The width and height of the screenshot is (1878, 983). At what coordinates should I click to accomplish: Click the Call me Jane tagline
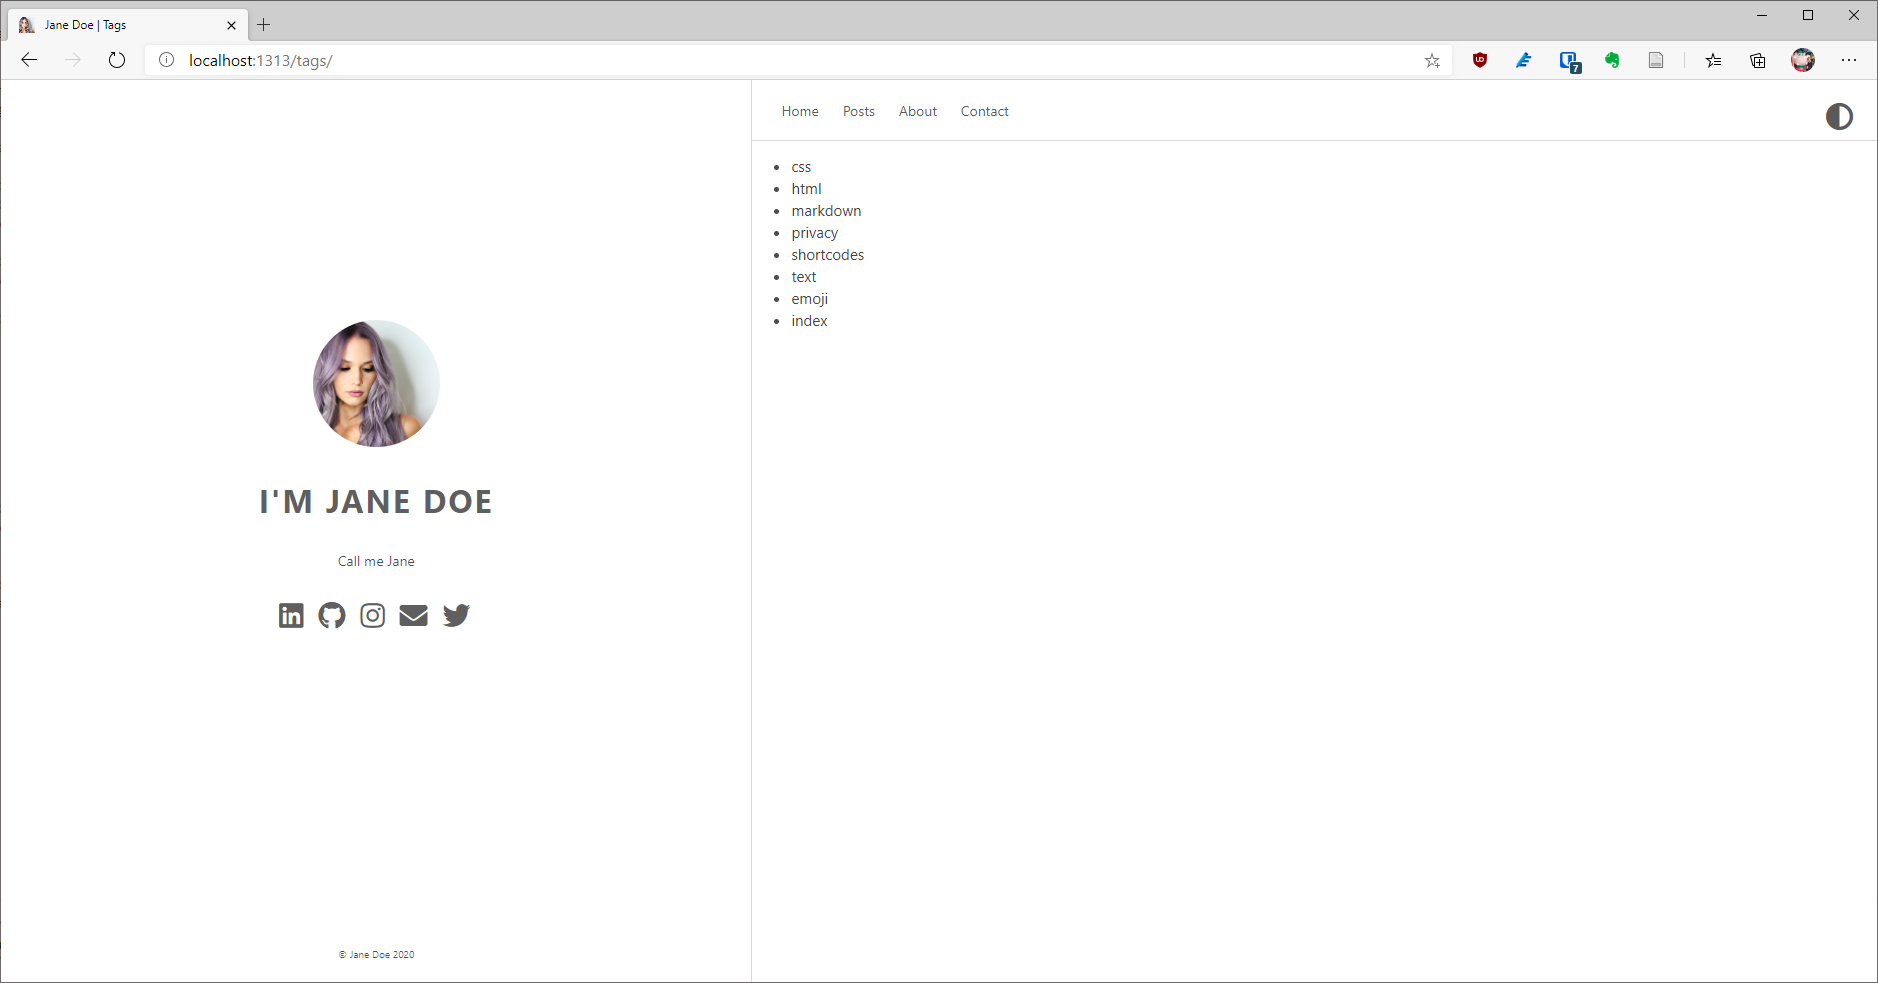coord(376,561)
